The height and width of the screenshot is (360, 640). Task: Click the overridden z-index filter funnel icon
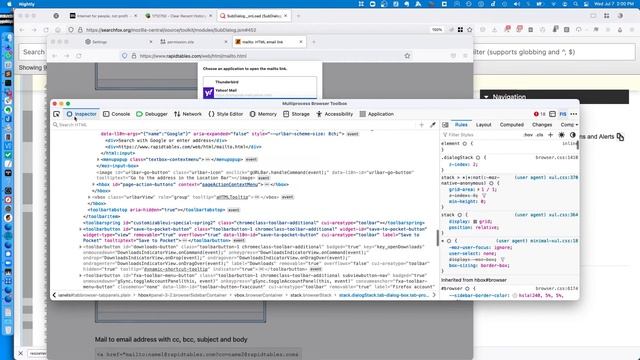click(484, 196)
